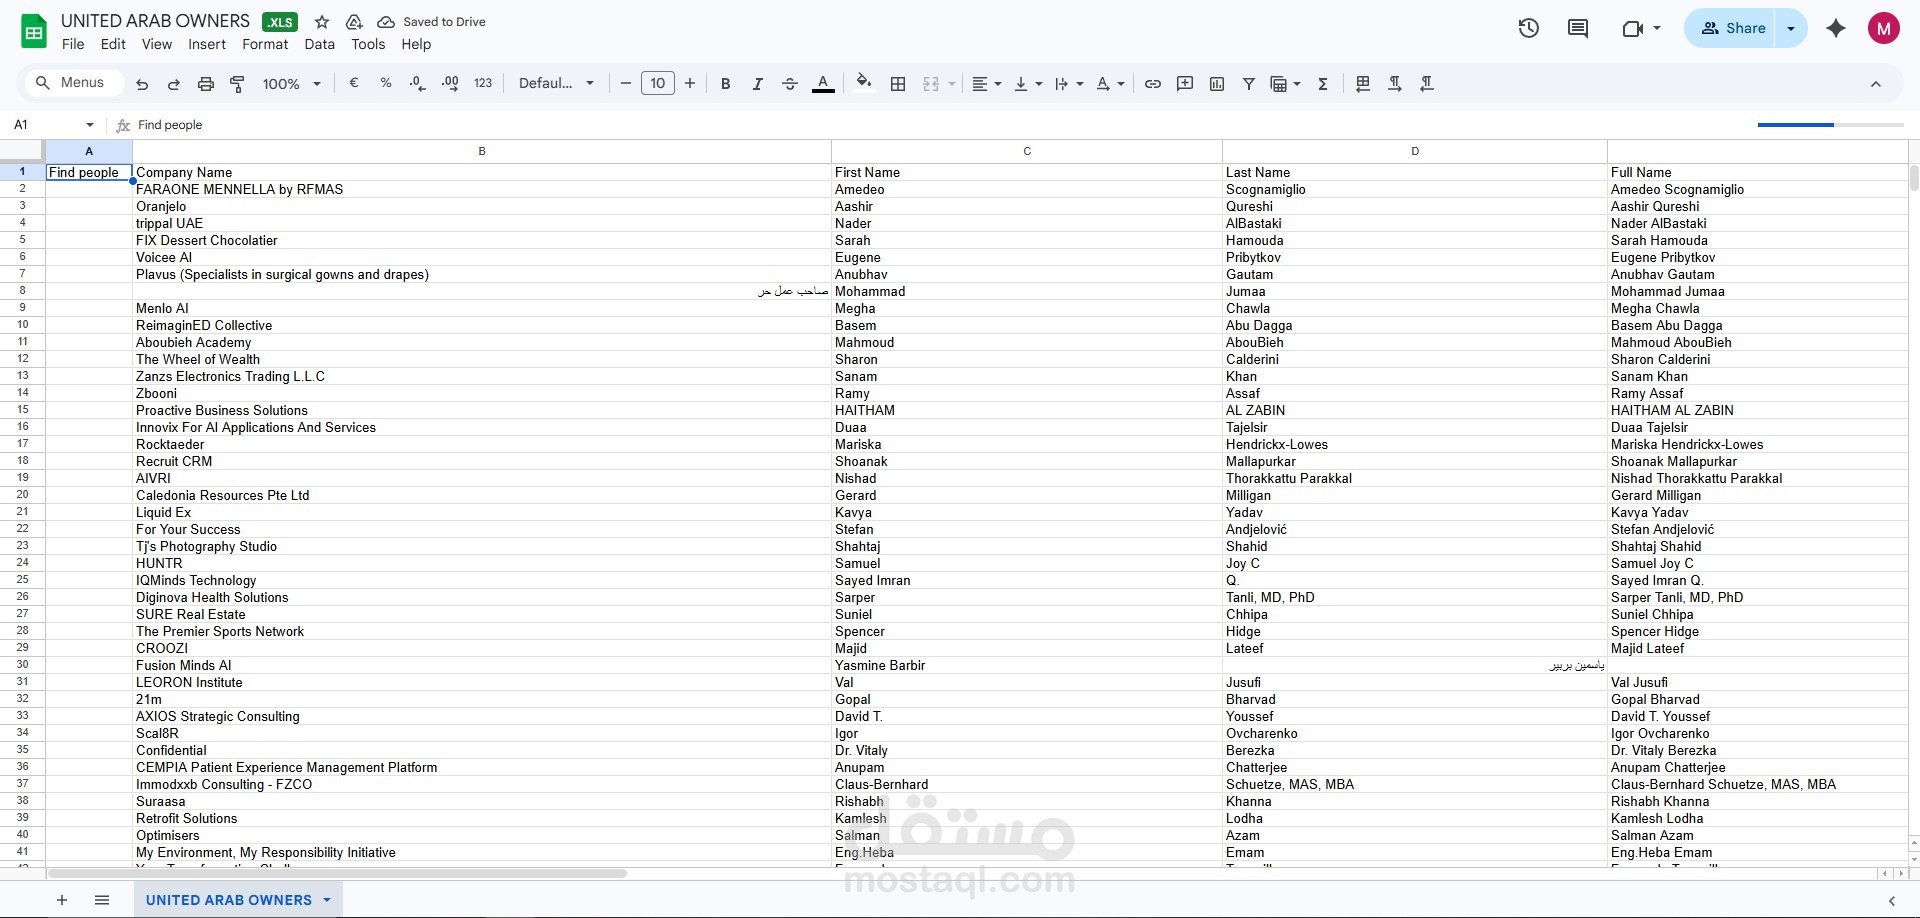1920x918 pixels.
Task: Open the video call options dropdown
Action: (x=1657, y=28)
